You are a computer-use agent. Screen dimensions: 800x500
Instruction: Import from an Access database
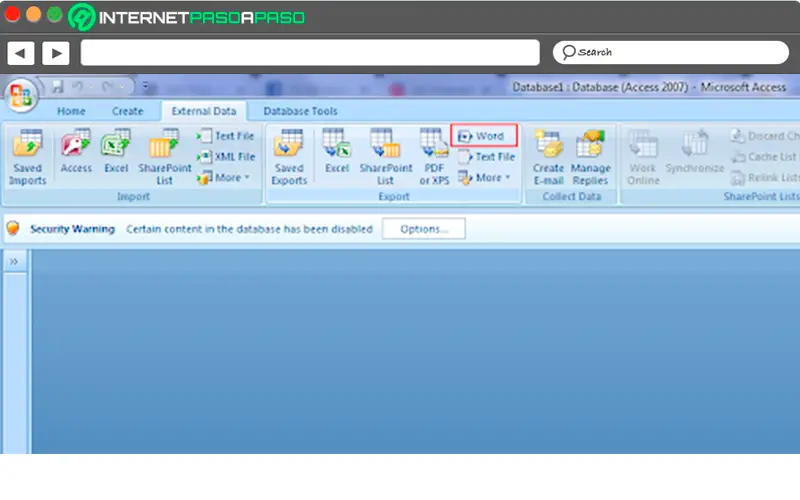[x=76, y=151]
